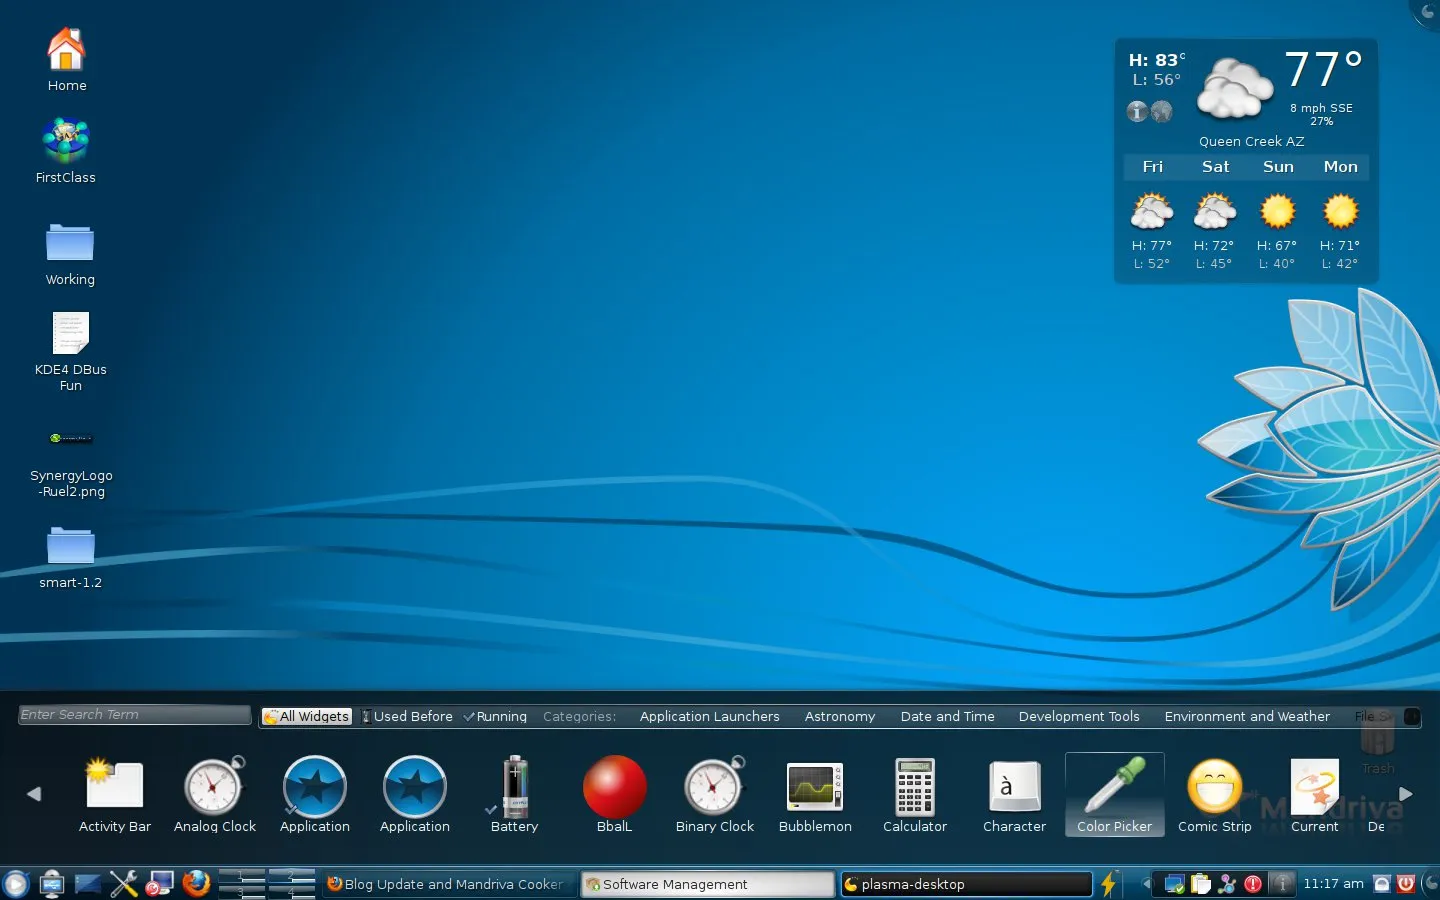
Task: Launch Firefox from the panel
Action: pos(196,884)
